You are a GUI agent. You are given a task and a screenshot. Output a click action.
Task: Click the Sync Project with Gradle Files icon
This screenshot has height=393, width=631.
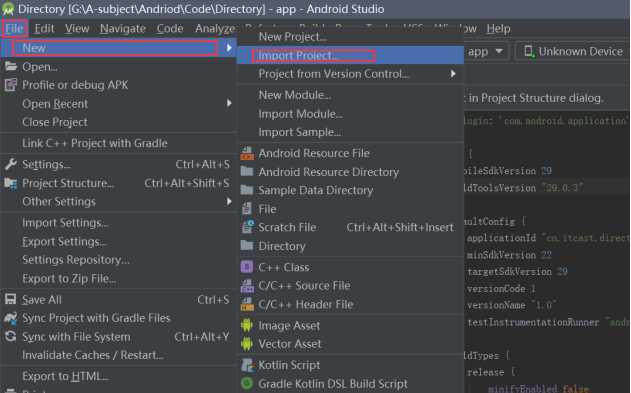click(x=10, y=318)
